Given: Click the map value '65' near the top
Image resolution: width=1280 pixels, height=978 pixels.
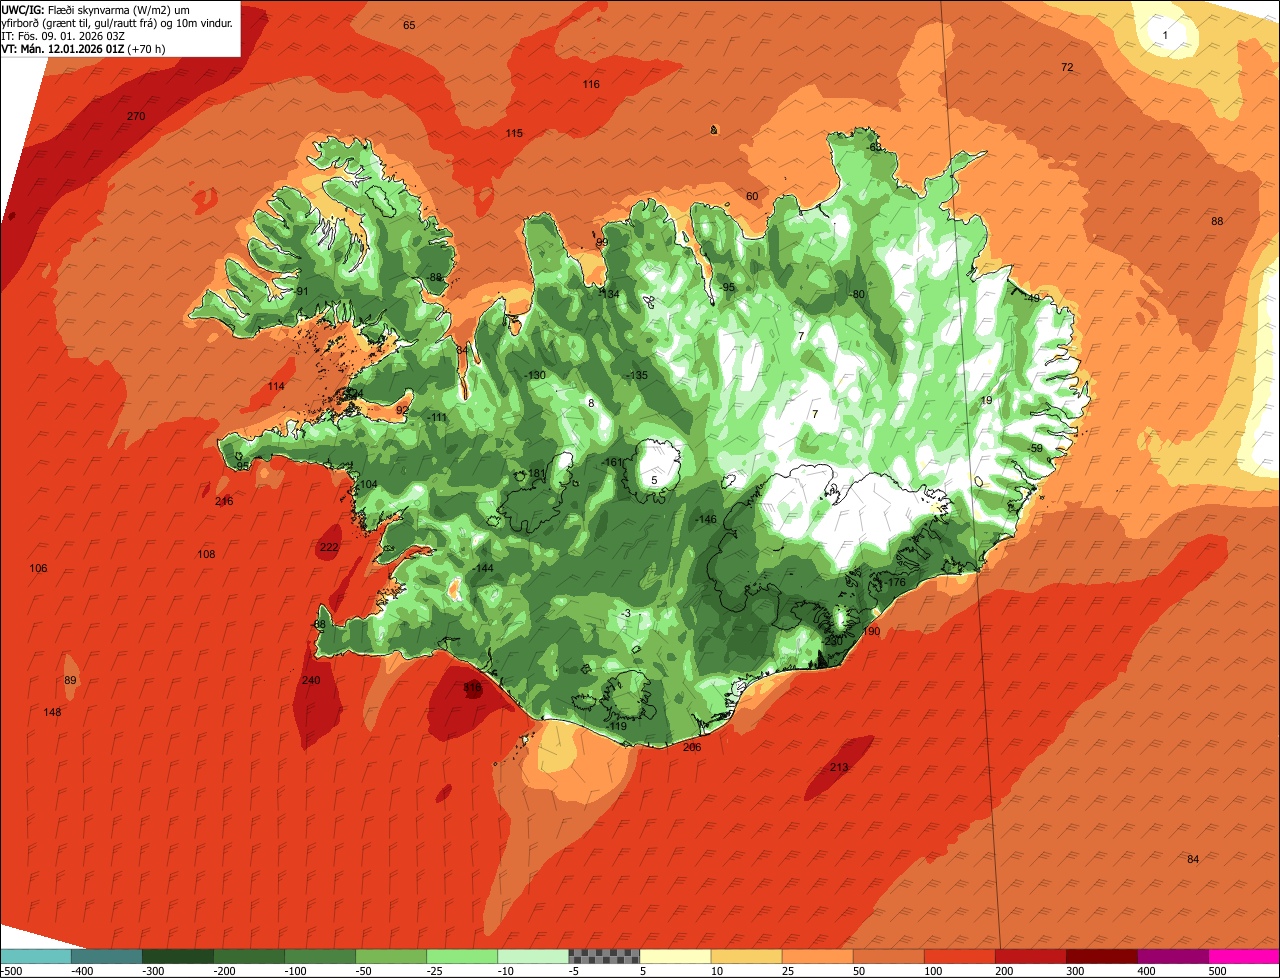Looking at the screenshot, I should (409, 25).
